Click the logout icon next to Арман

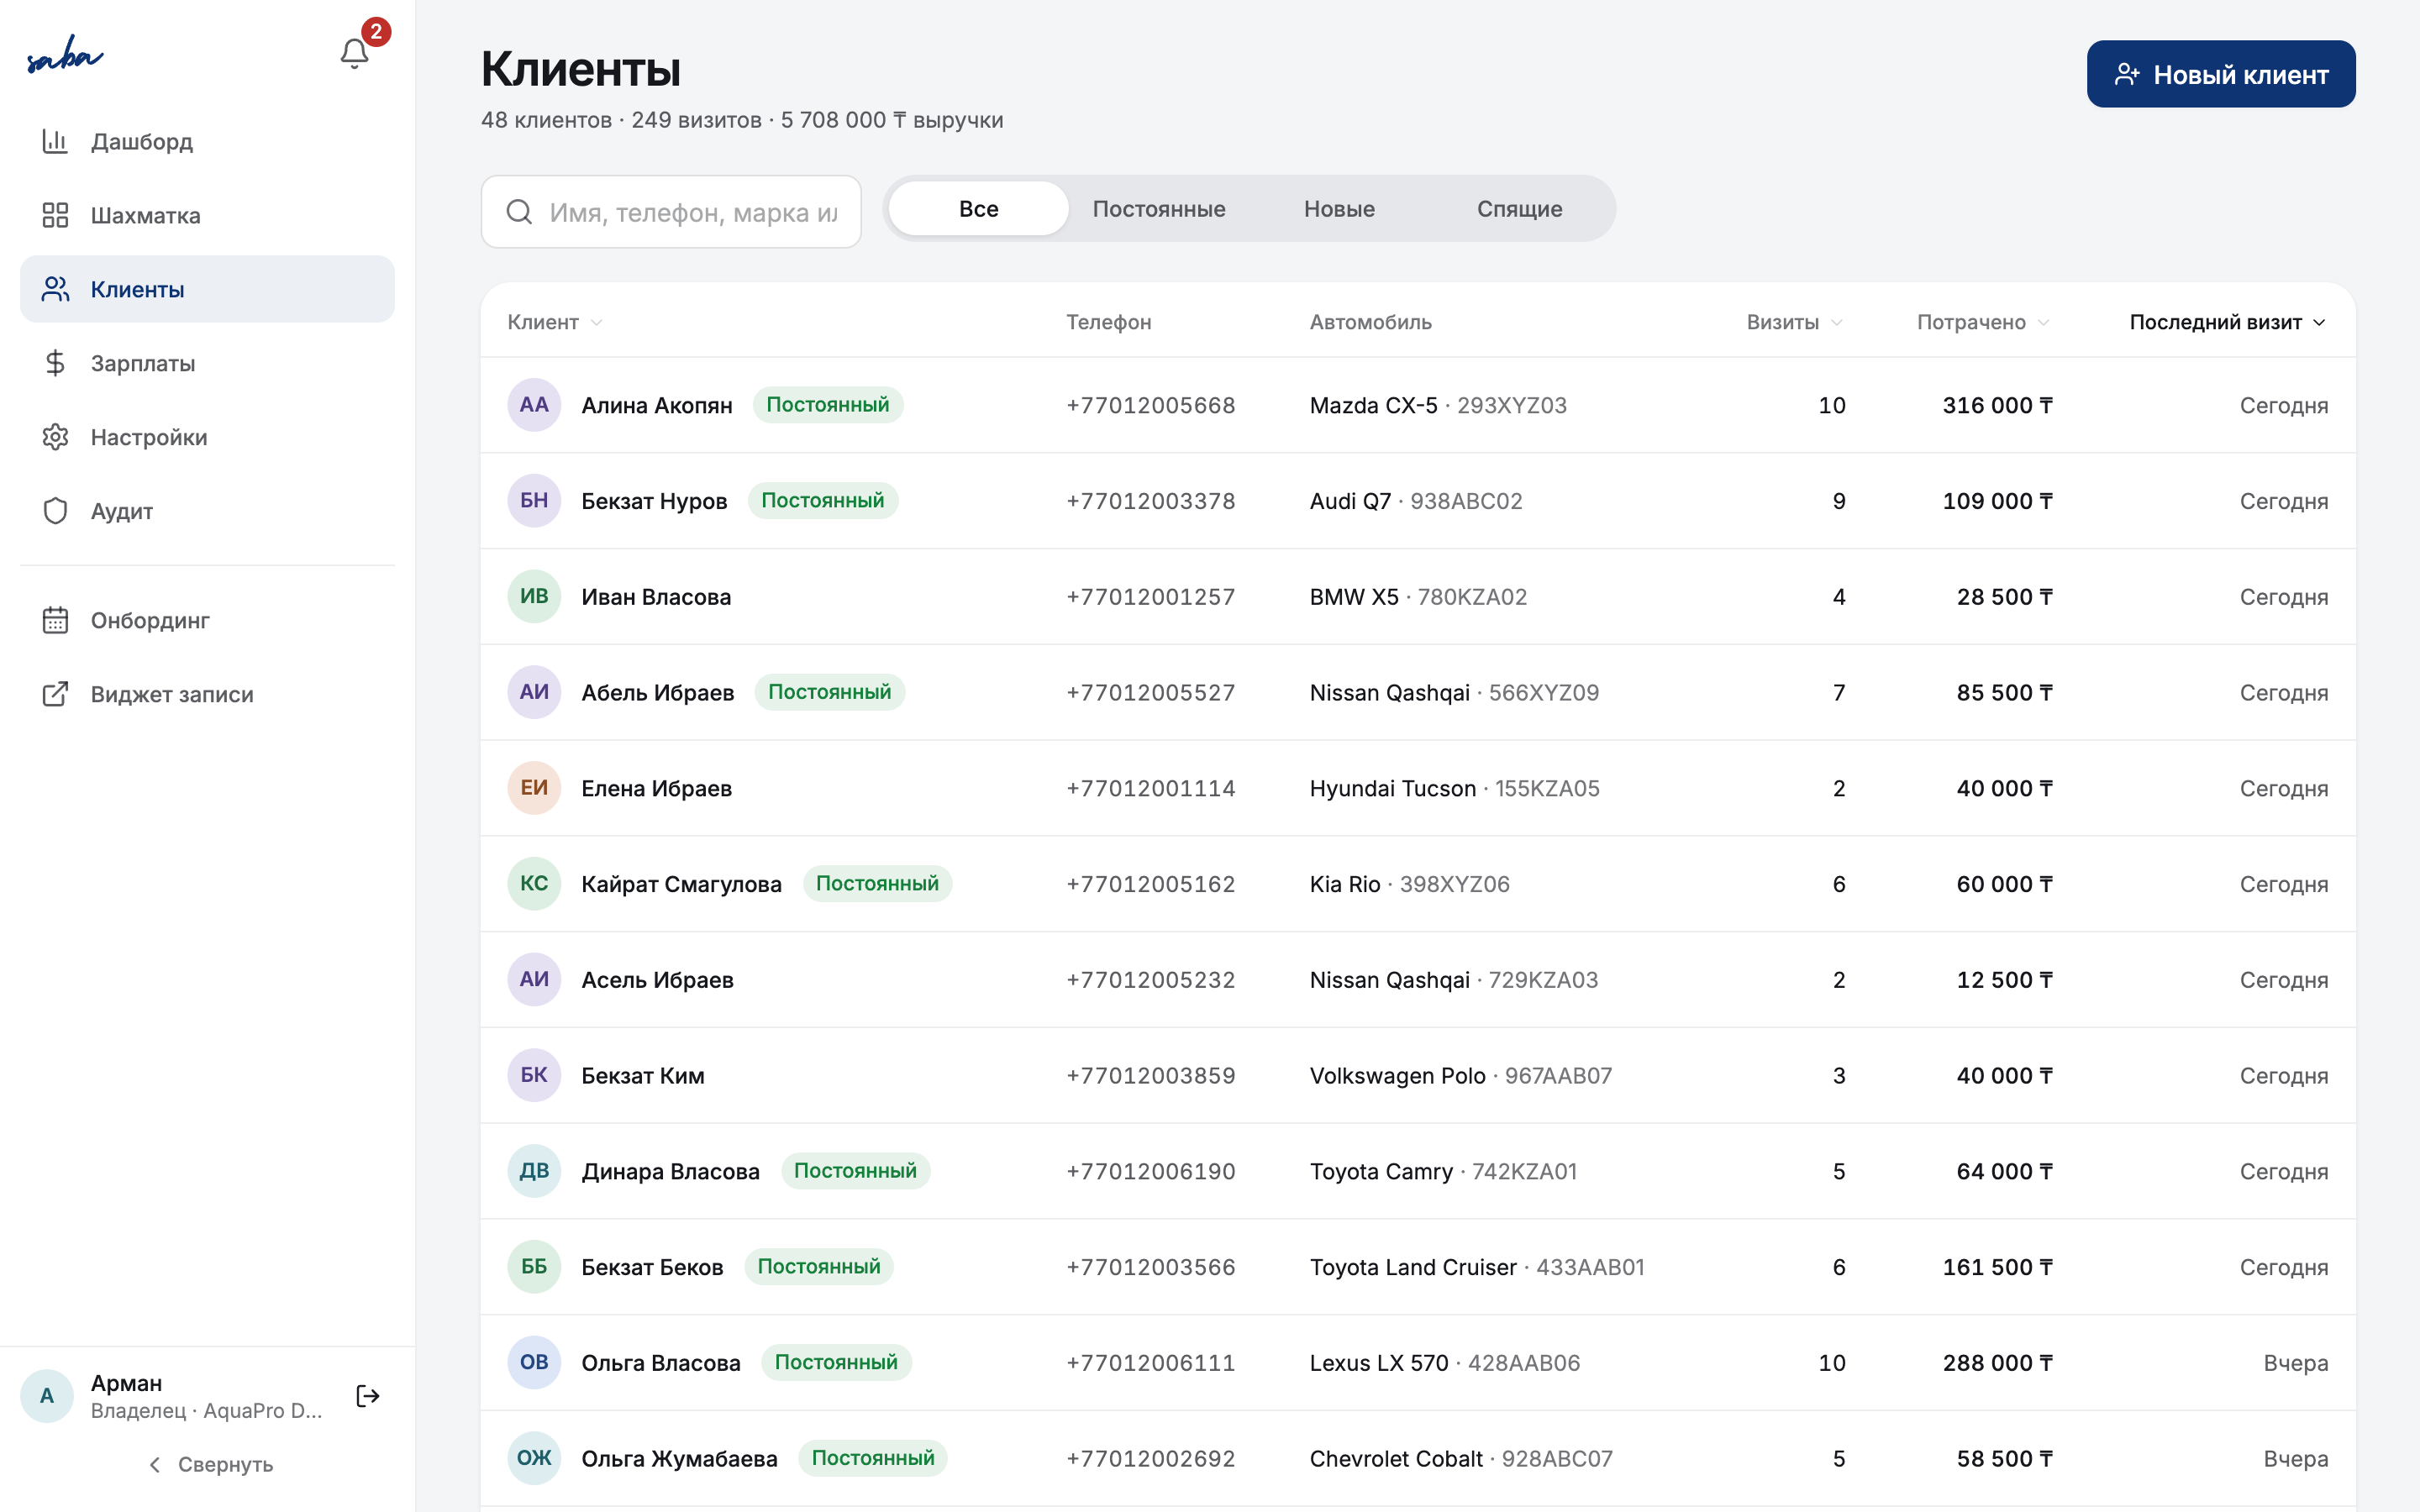[368, 1396]
